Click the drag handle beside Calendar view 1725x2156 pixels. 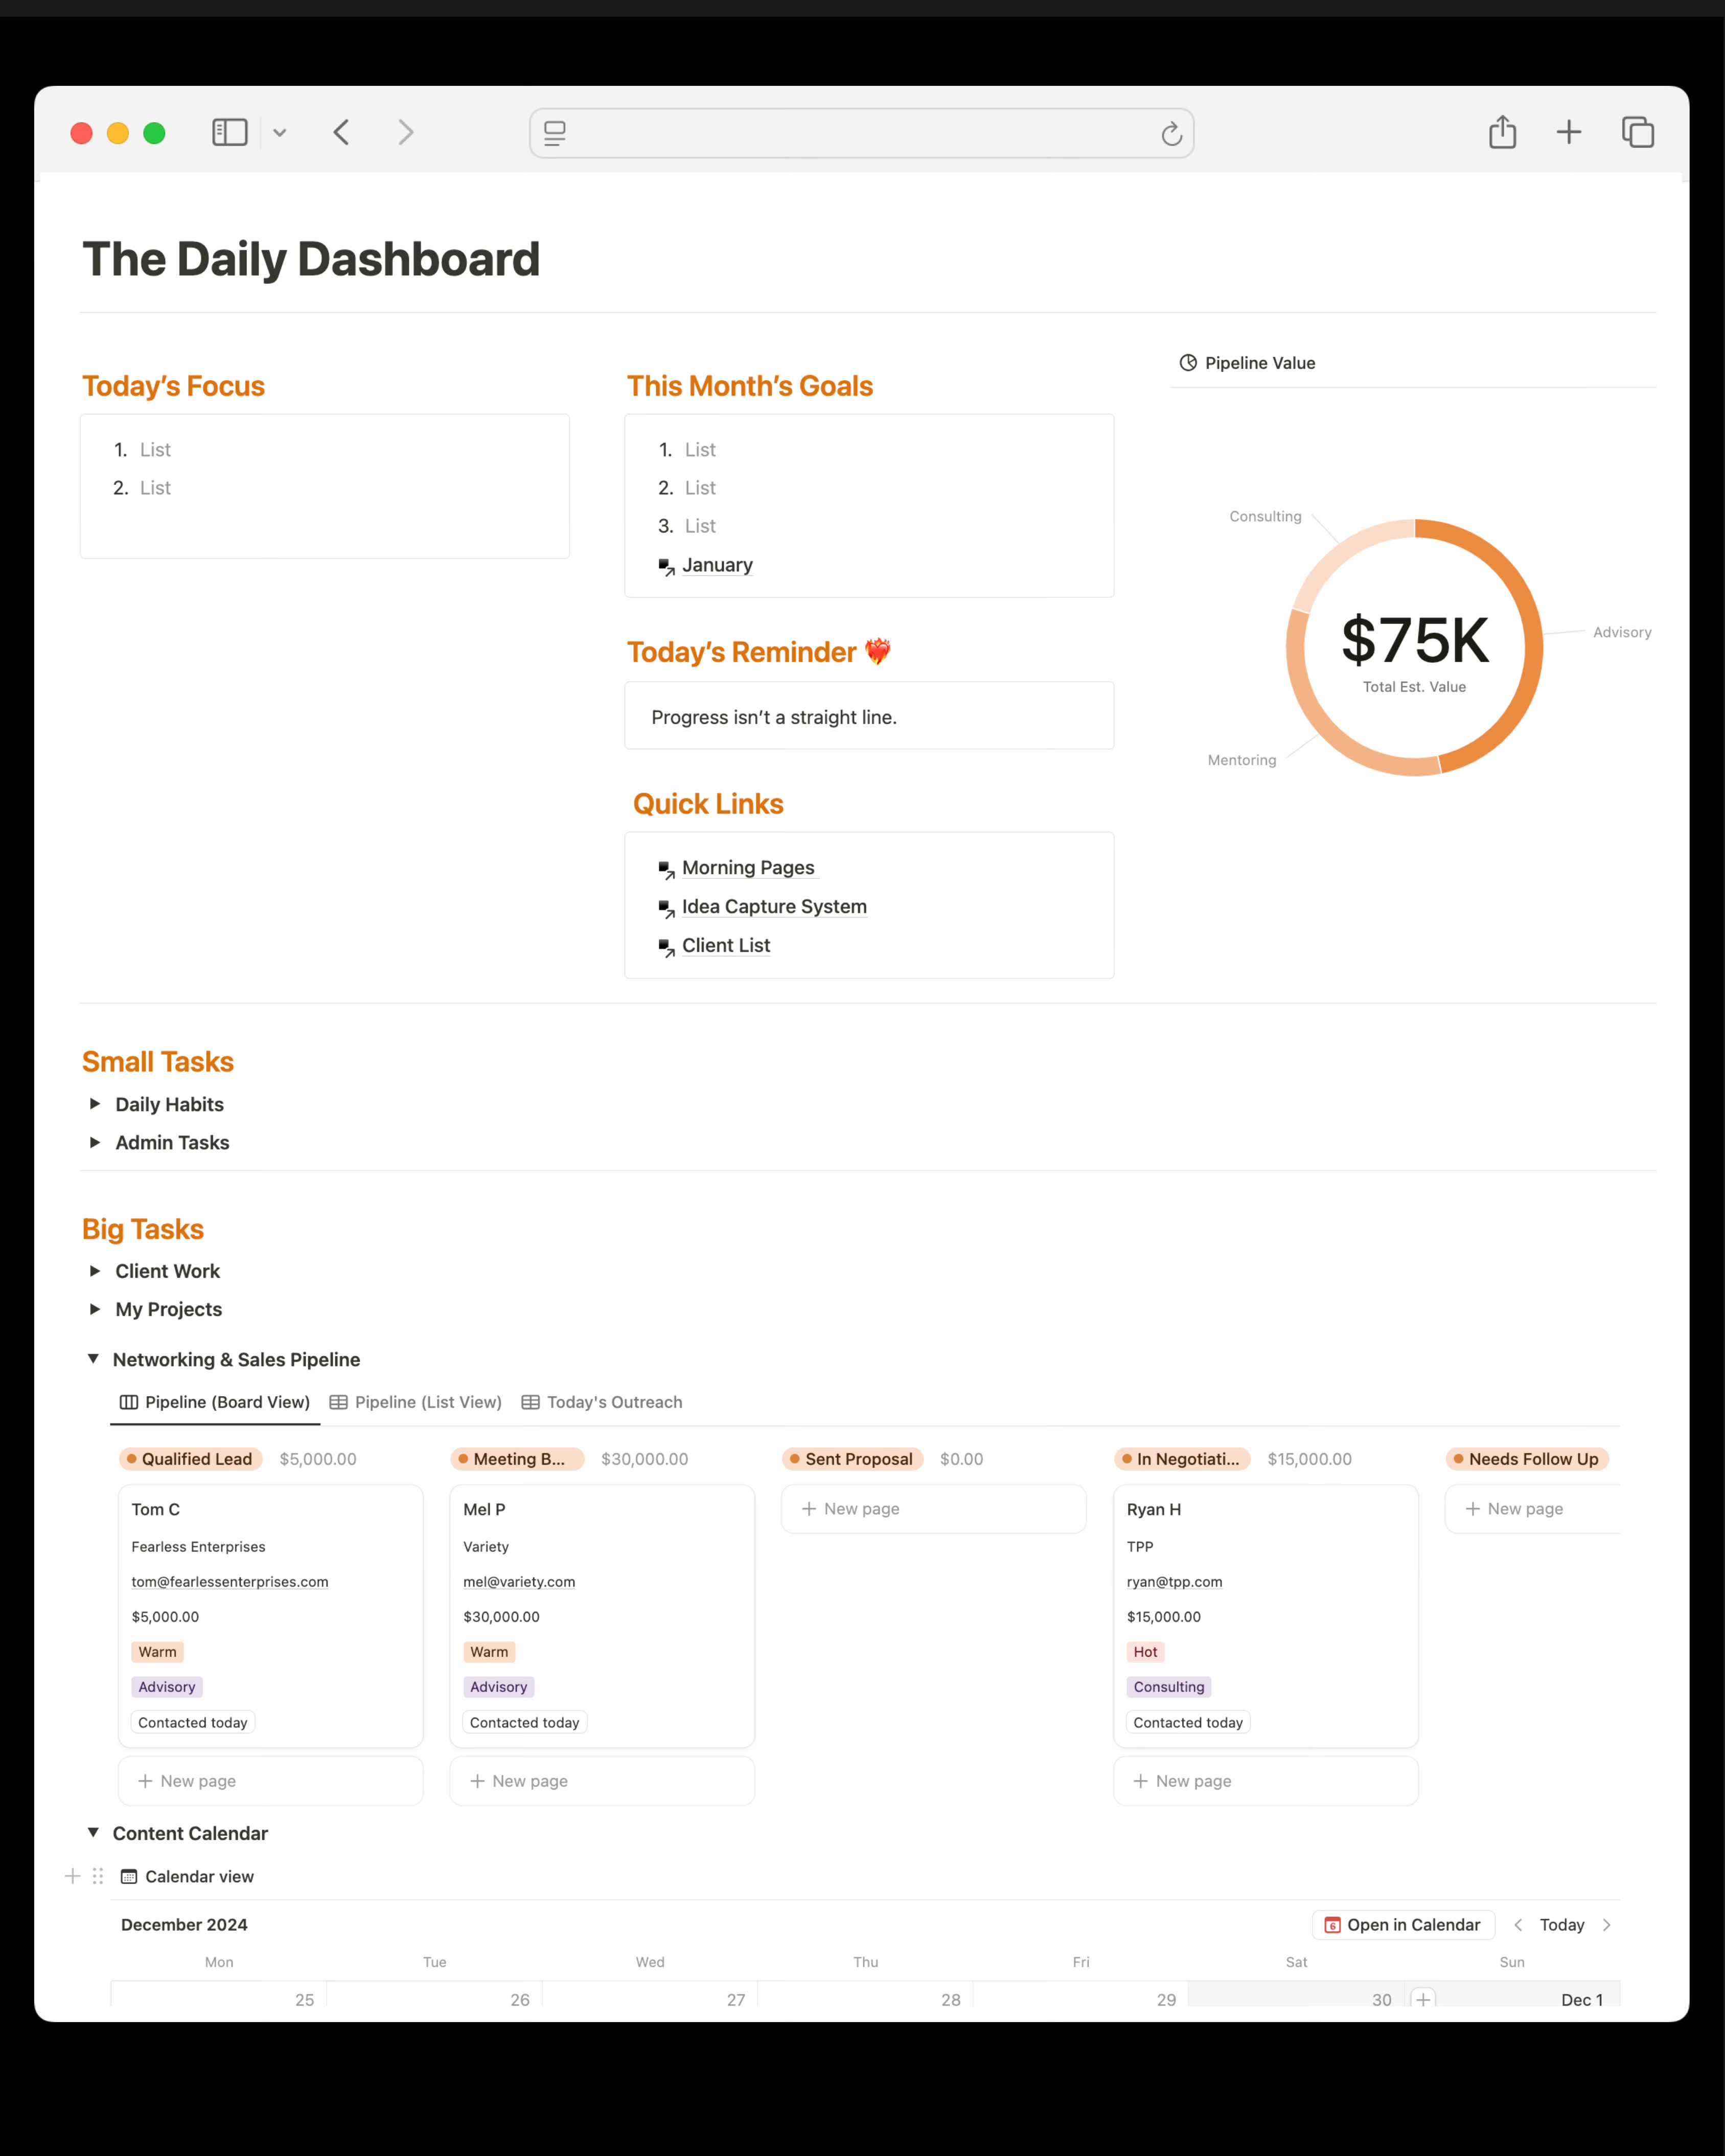pos(97,1876)
